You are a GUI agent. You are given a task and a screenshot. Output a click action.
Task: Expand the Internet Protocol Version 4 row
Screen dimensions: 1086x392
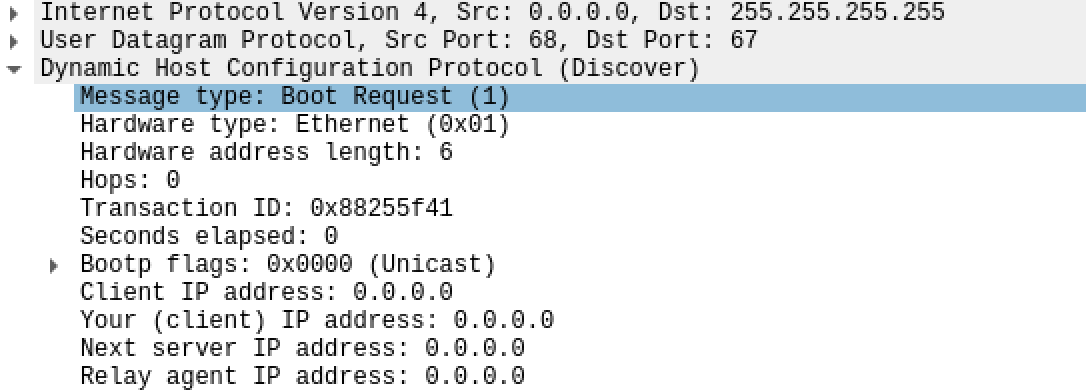13,12
